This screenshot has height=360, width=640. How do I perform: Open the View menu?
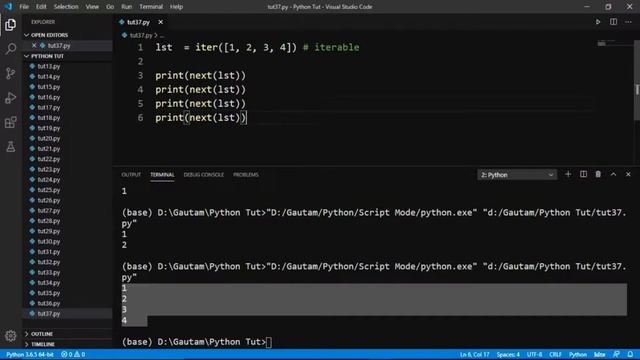tap(92, 7)
